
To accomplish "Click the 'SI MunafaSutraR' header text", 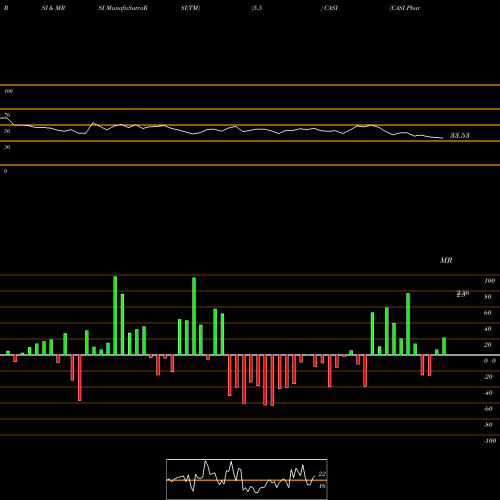I will [x=123, y=8].
